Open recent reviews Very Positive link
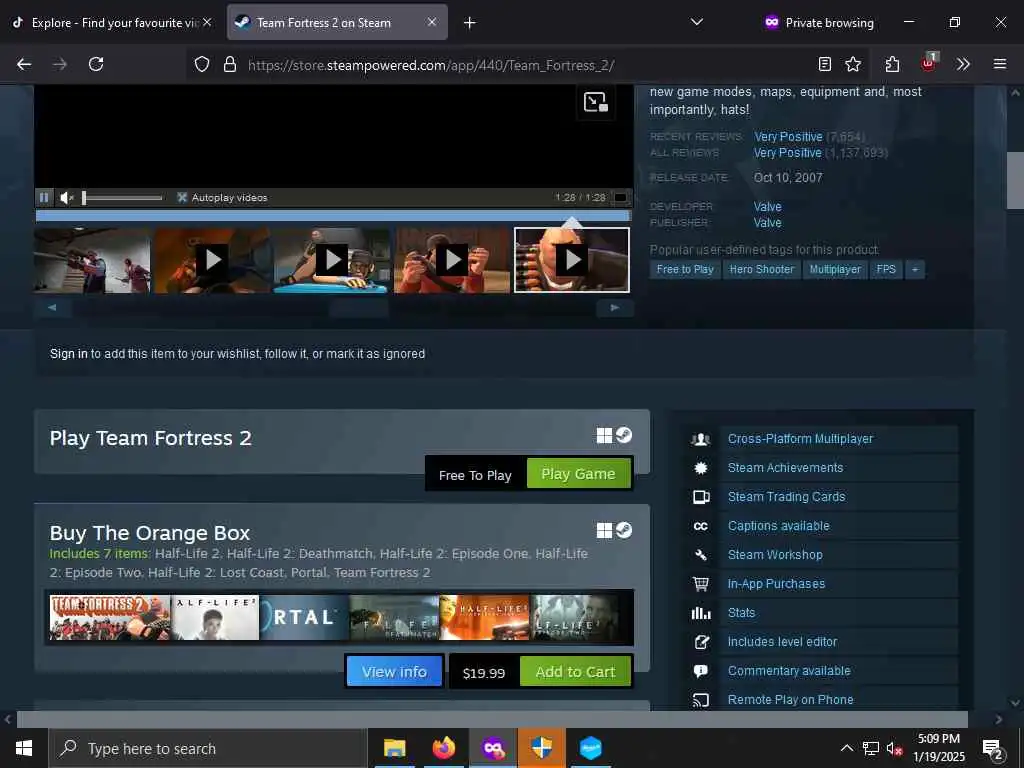This screenshot has height=768, width=1024. tap(788, 136)
